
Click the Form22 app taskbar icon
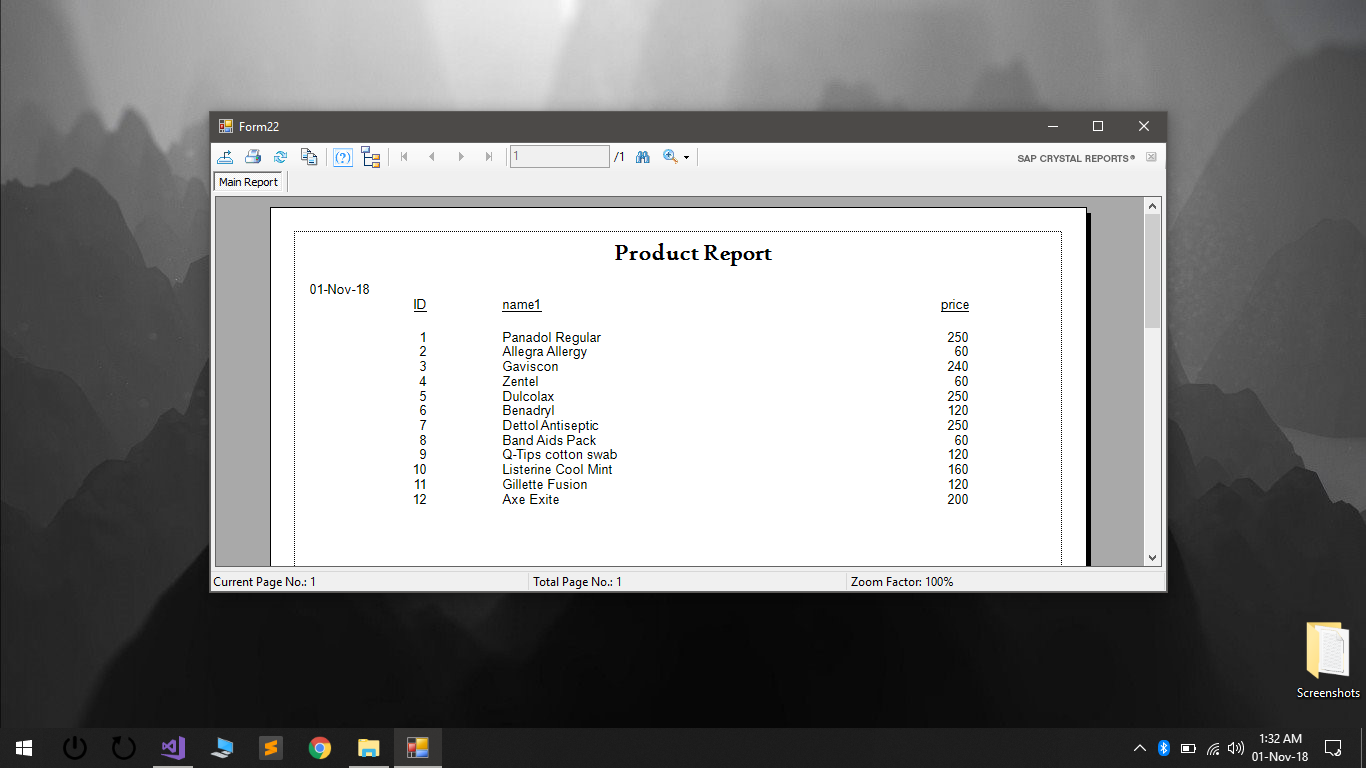pos(418,748)
